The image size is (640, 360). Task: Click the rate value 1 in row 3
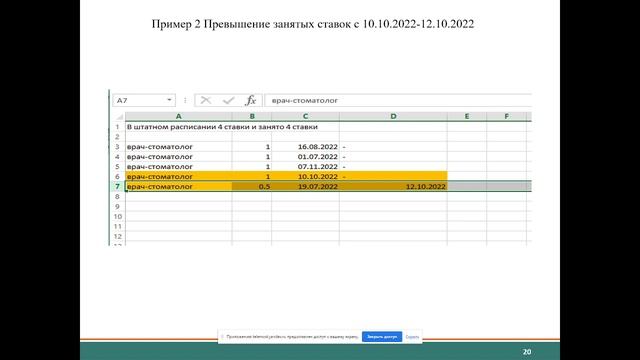click(252, 147)
